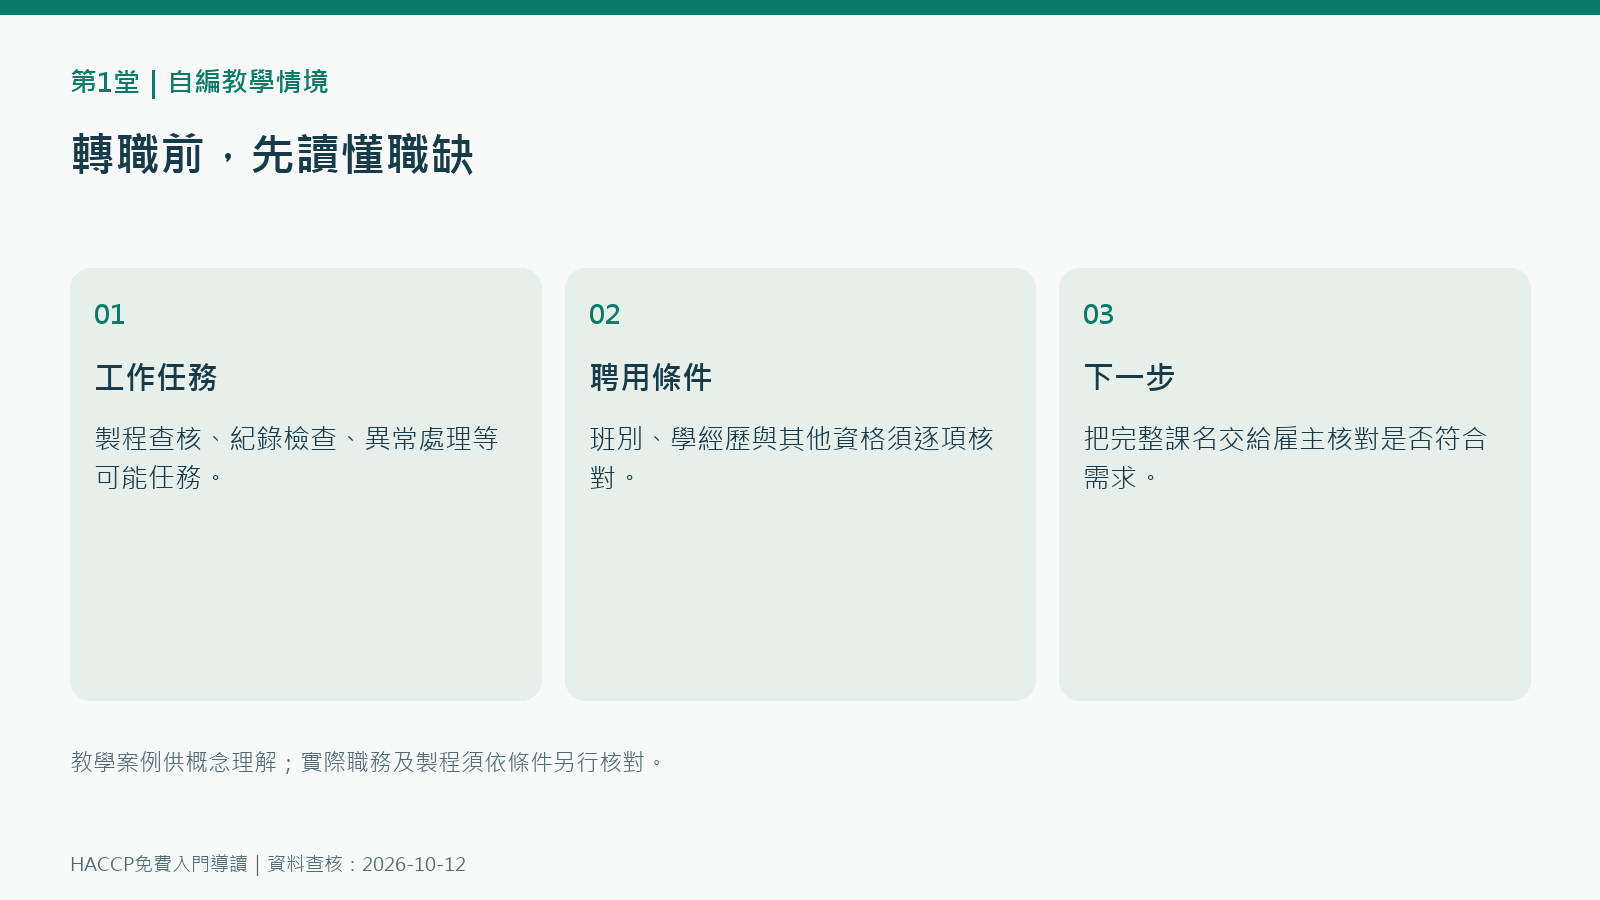Click the footer date 2026-10-12
Image resolution: width=1600 pixels, height=900 pixels.
pyautogui.click(x=414, y=864)
